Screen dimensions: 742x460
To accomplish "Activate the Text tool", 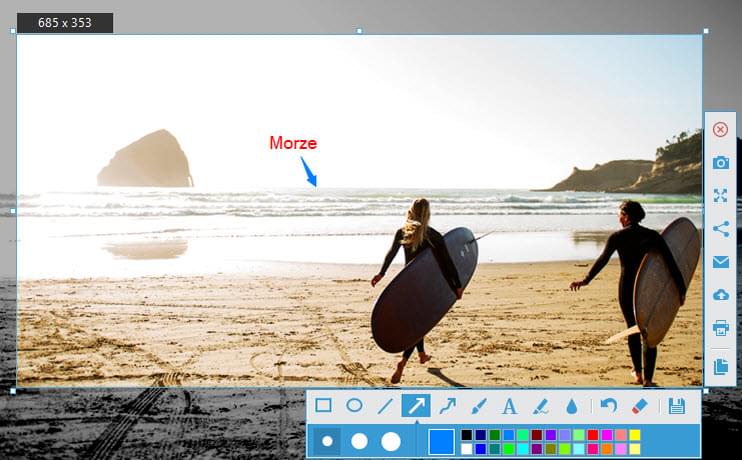I will [509, 406].
